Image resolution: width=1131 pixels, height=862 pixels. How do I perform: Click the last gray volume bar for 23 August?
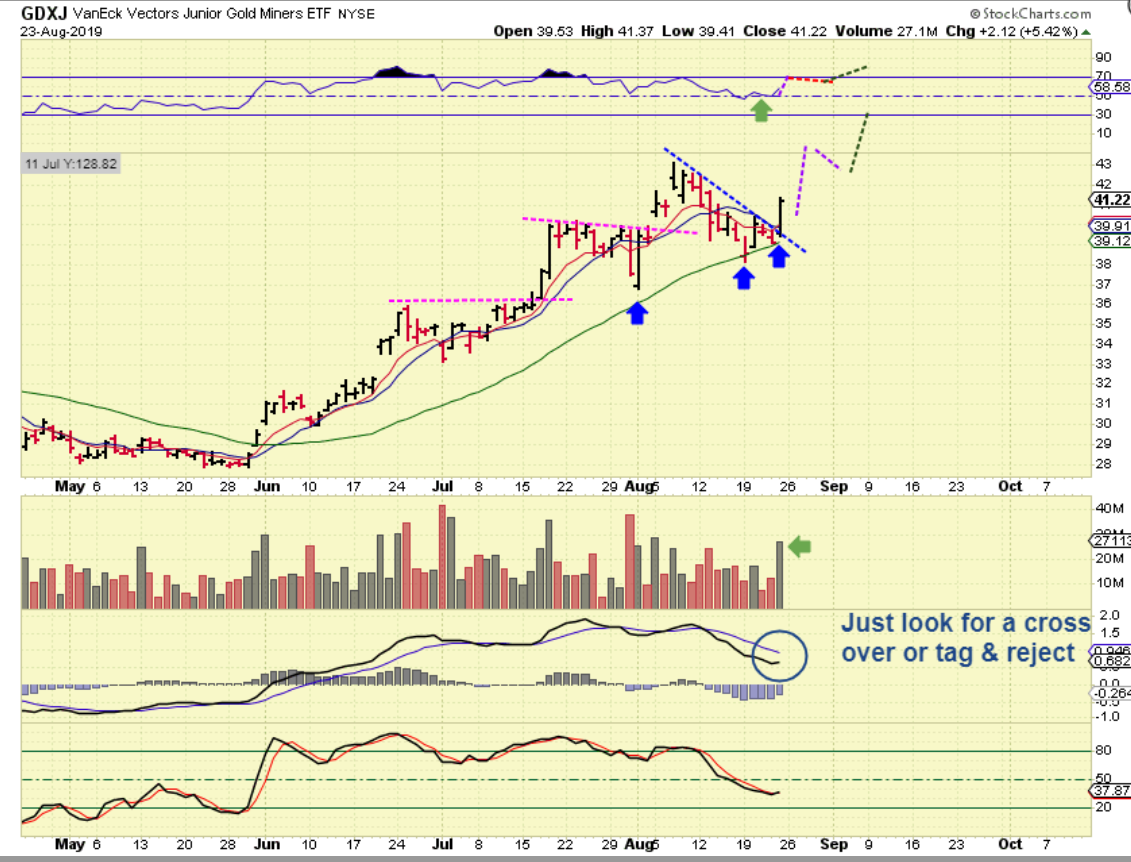[x=780, y=575]
